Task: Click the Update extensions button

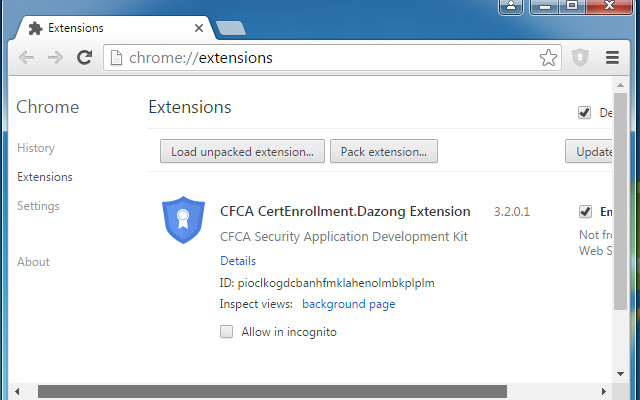Action: [589, 151]
